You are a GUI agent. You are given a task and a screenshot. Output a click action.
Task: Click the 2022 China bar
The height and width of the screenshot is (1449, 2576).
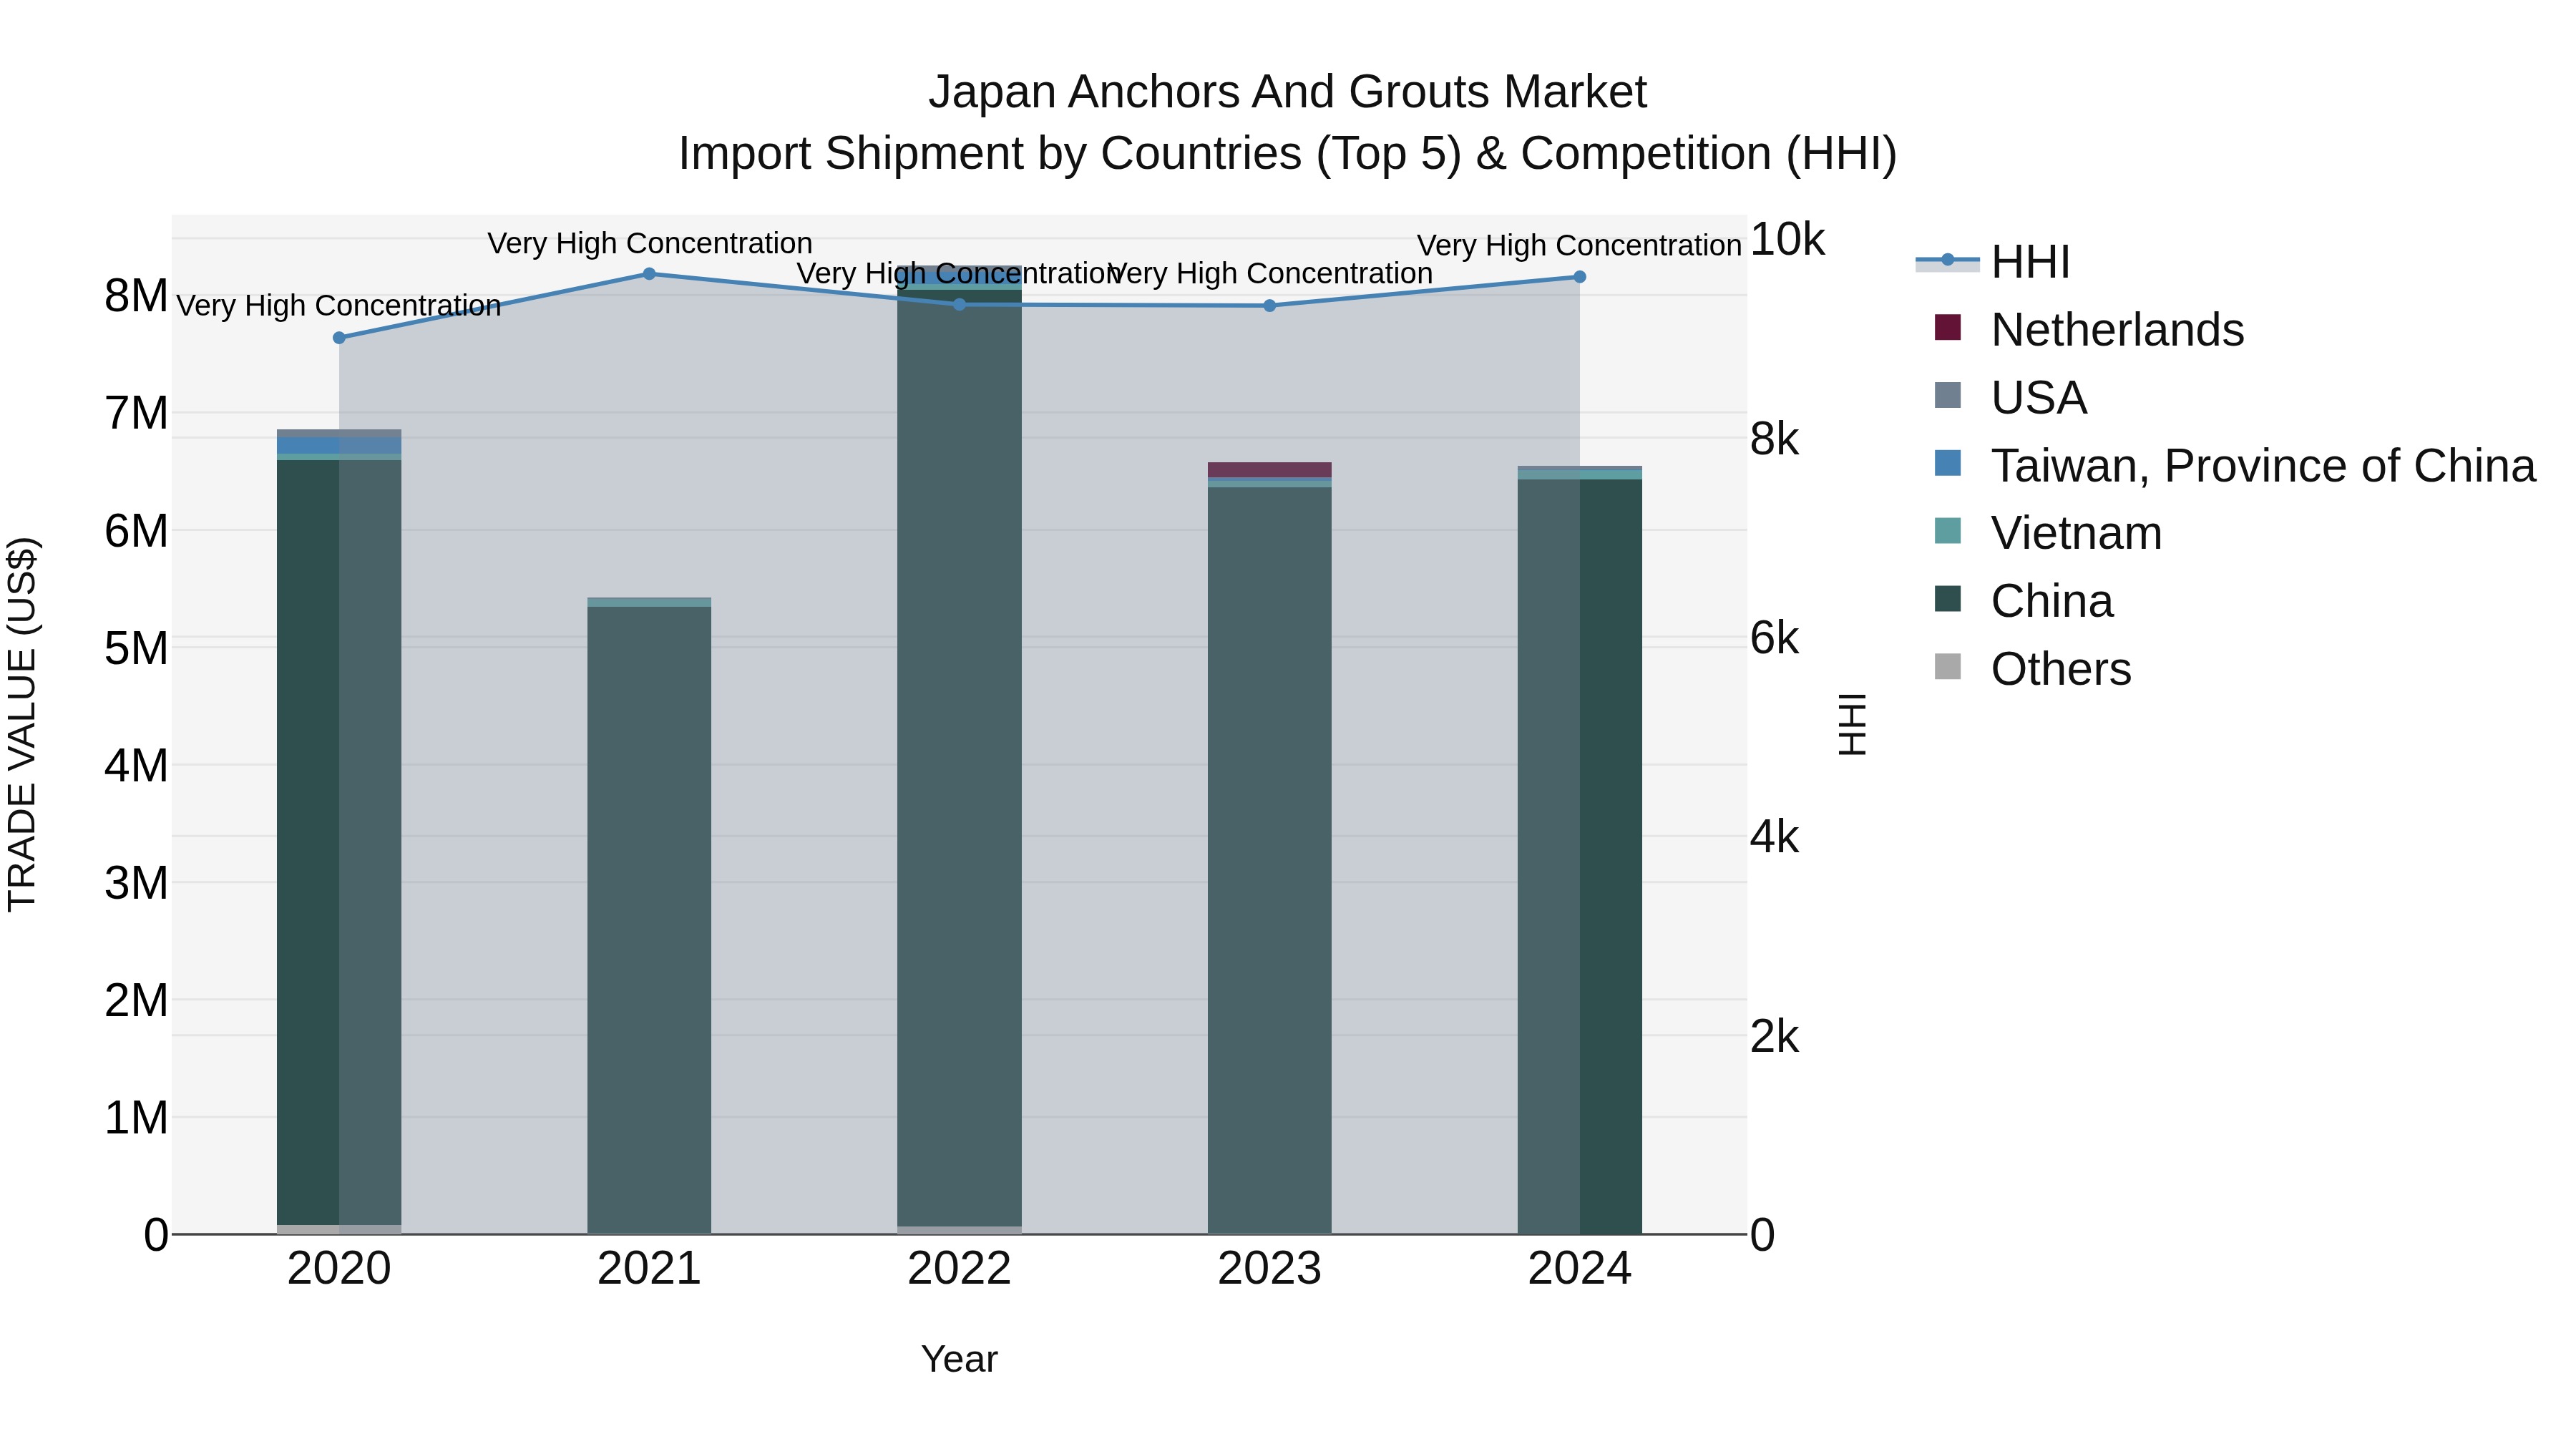click(959, 757)
